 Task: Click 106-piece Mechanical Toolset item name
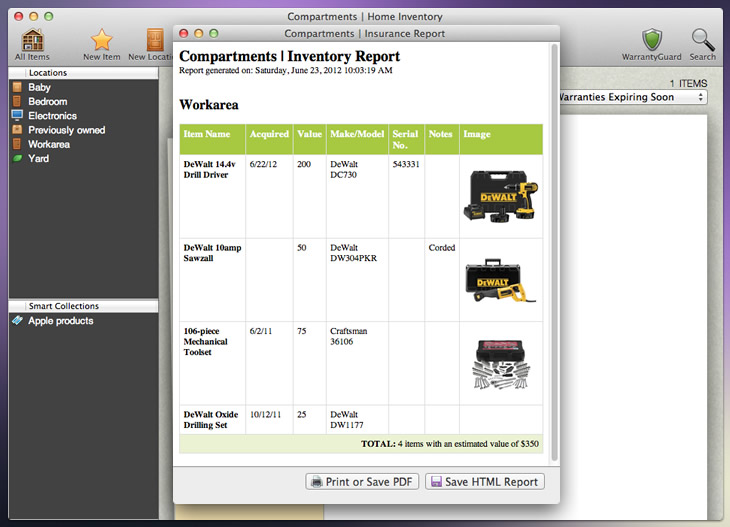point(205,341)
